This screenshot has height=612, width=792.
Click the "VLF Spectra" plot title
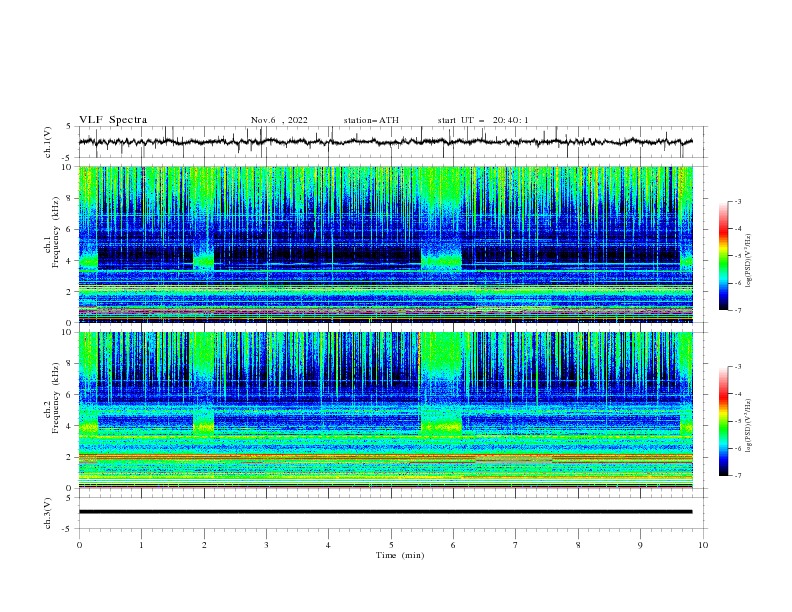tap(113, 120)
